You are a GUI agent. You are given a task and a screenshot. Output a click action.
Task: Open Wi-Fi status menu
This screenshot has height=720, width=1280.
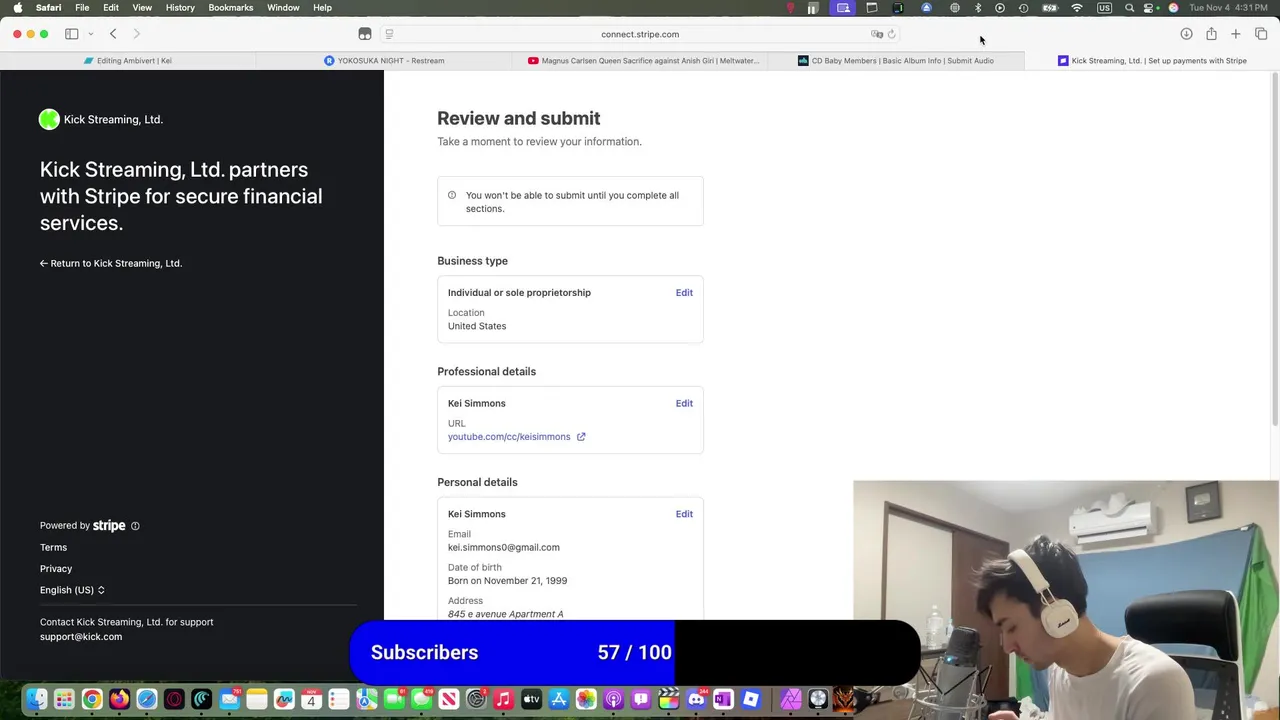(x=1077, y=8)
